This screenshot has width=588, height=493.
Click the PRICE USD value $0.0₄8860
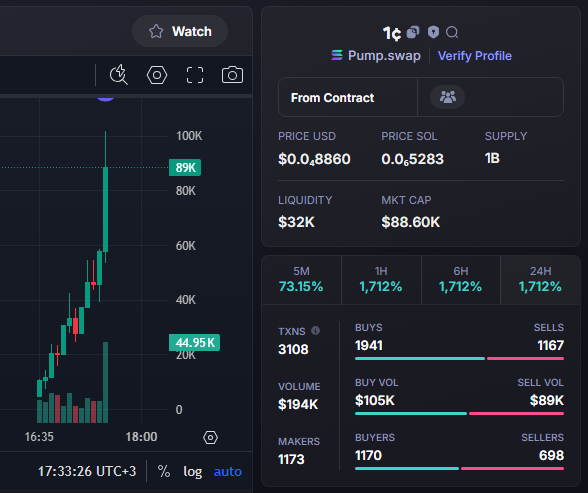point(314,159)
